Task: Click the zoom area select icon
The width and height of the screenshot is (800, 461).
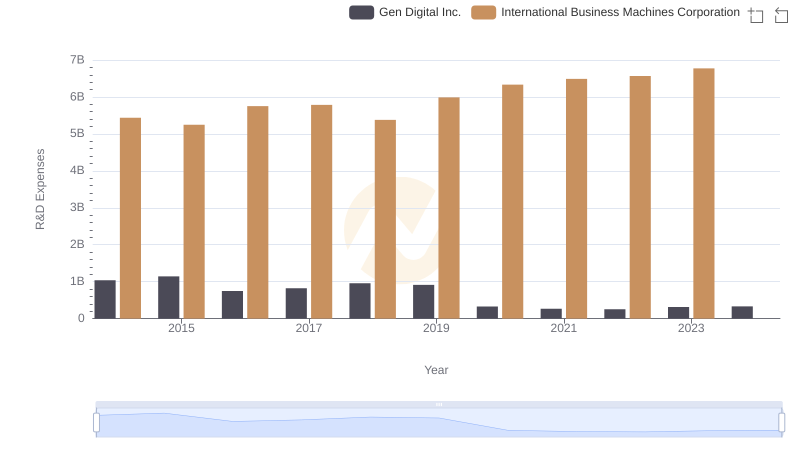Action: [x=756, y=15]
